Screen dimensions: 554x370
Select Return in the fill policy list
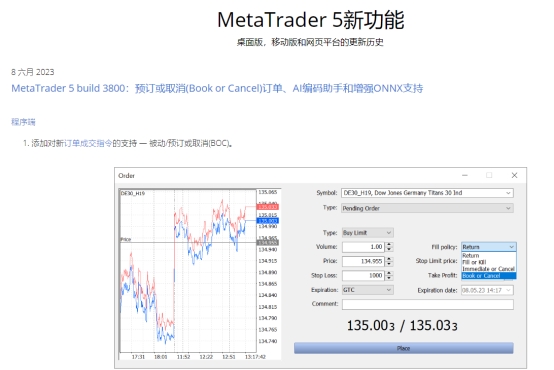489,255
